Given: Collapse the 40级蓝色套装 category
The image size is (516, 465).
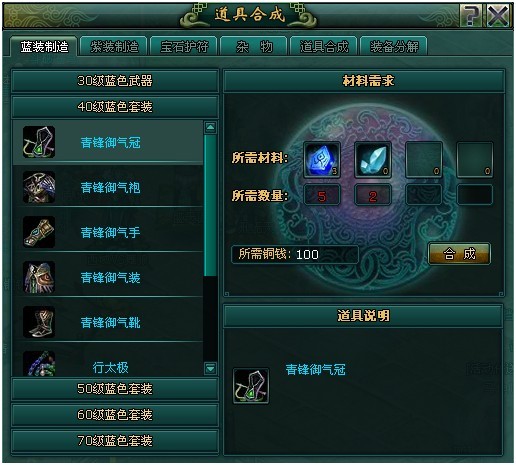Looking at the screenshot, I should pyautogui.click(x=115, y=107).
